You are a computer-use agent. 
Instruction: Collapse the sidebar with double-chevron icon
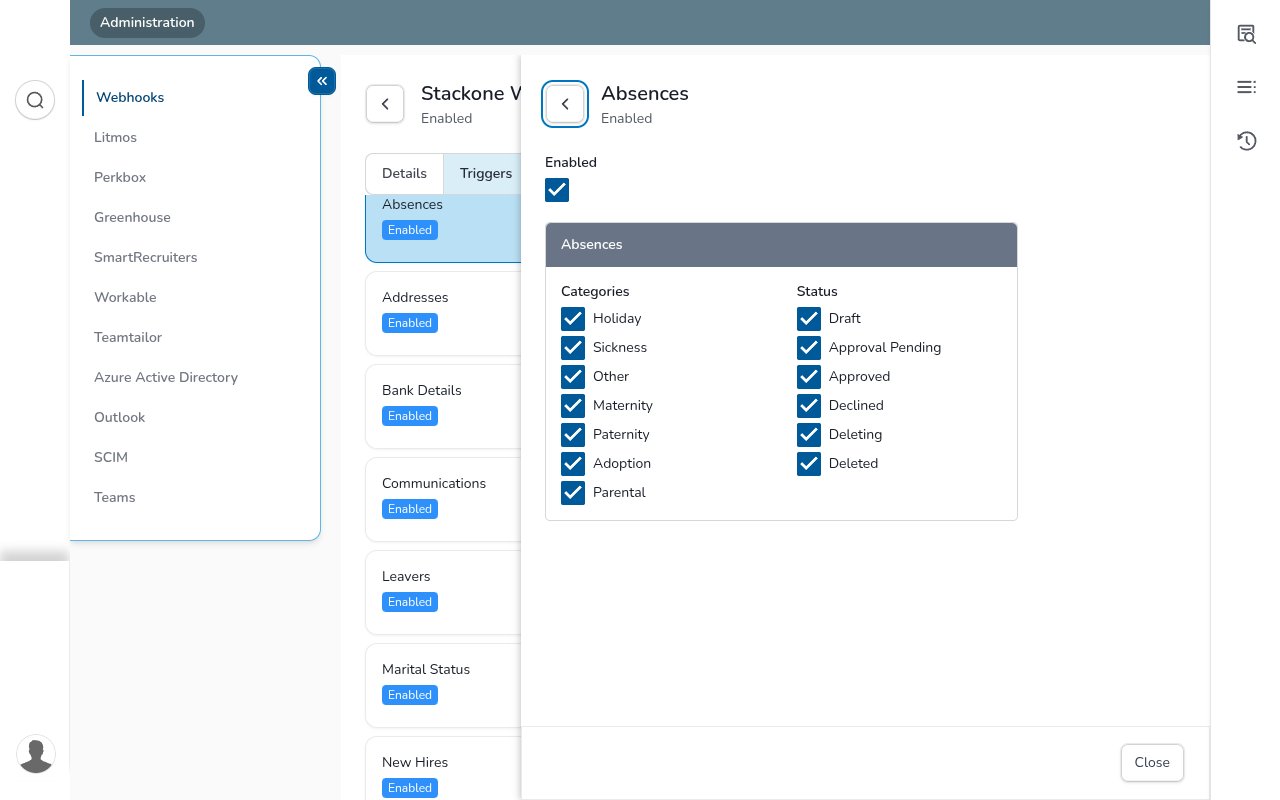click(322, 81)
